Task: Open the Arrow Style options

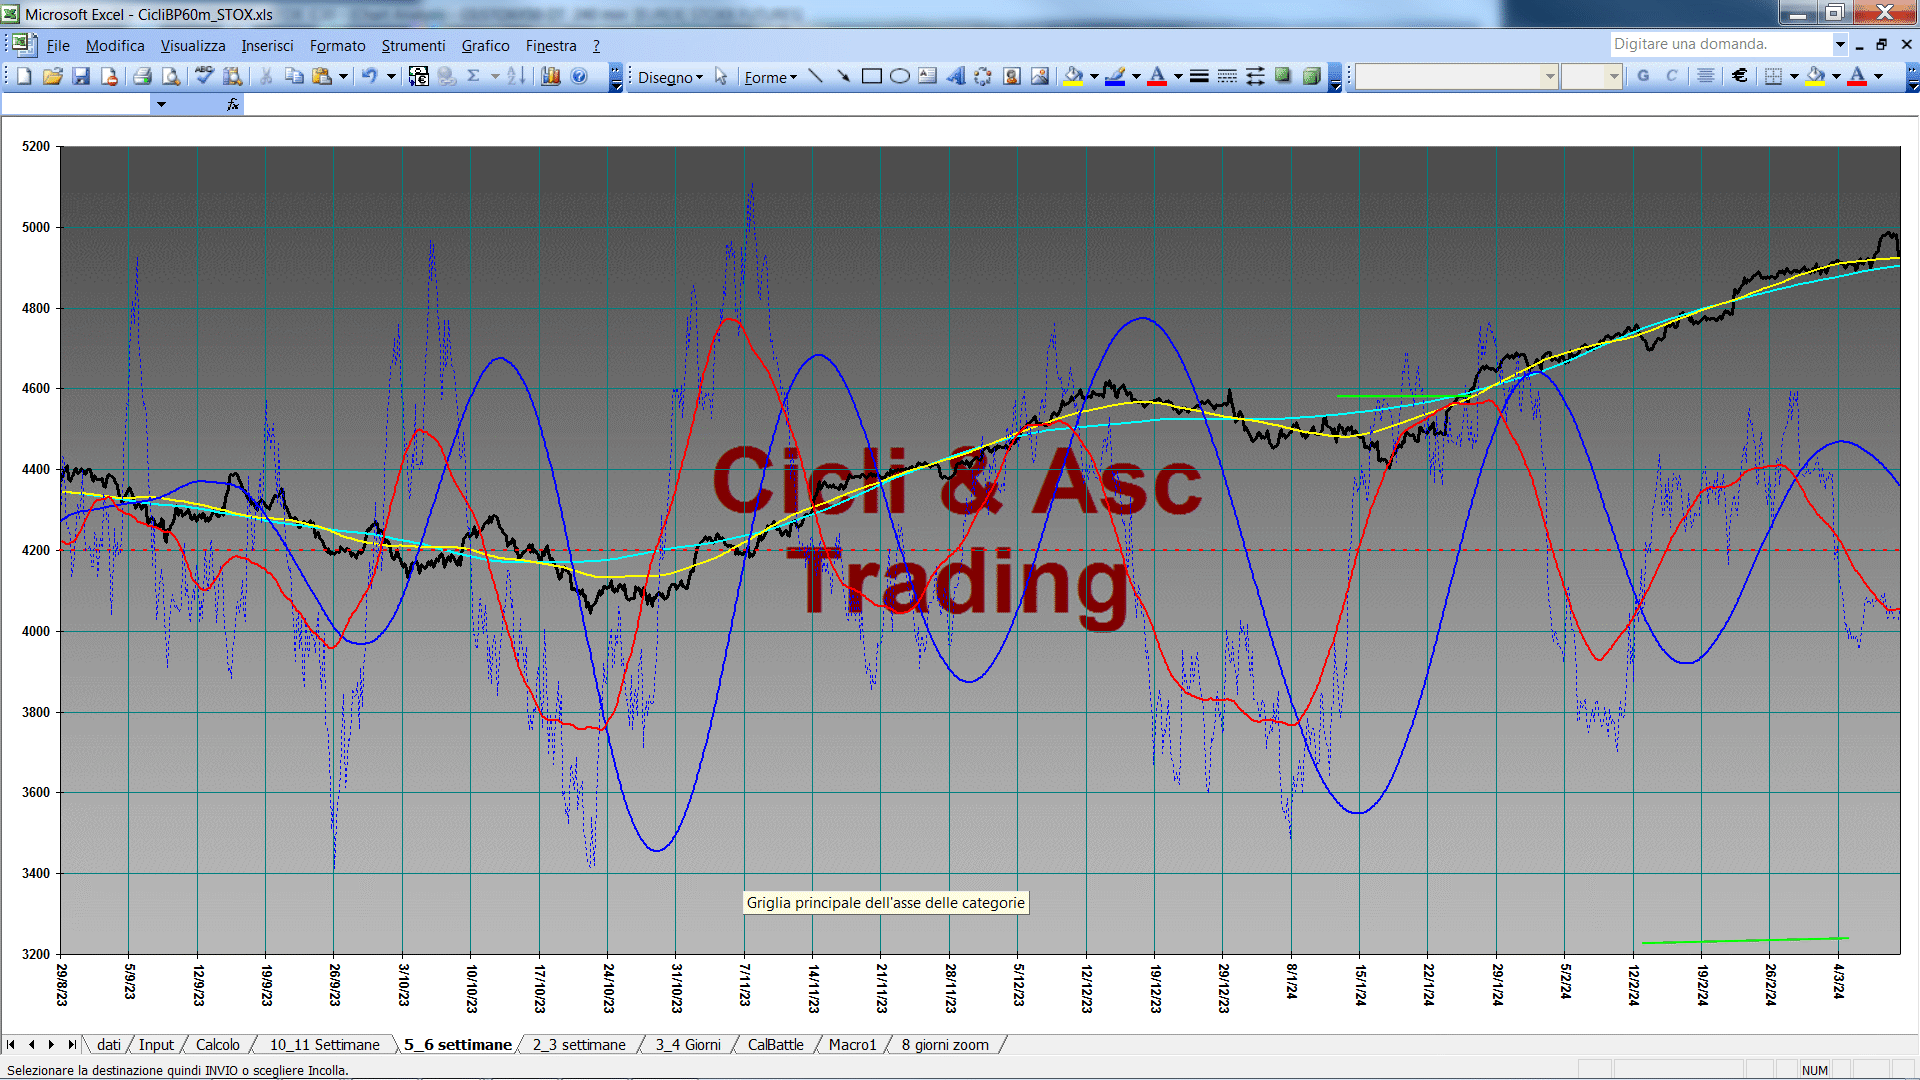Action: point(1255,77)
